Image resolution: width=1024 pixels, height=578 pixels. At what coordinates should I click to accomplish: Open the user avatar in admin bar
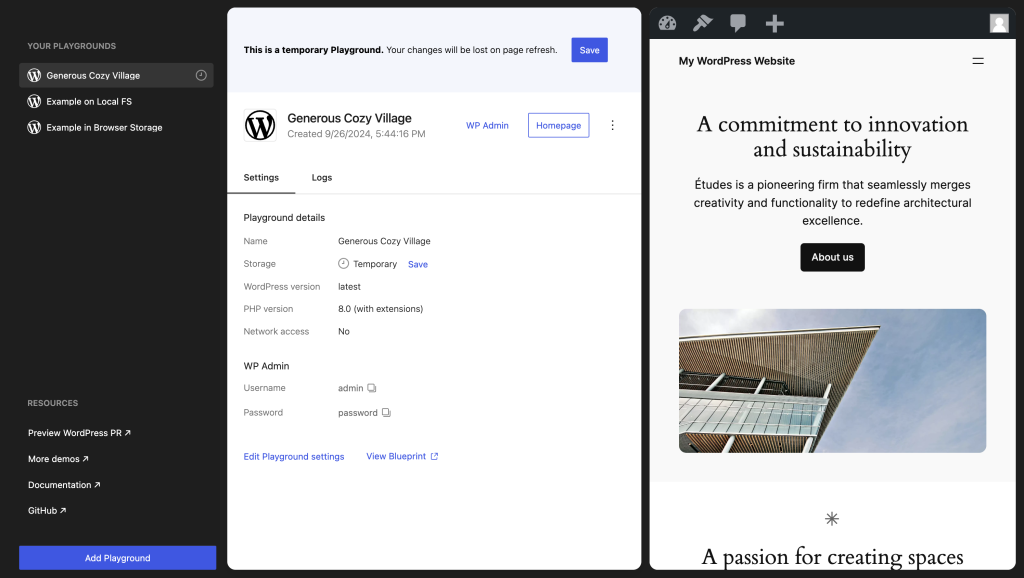coord(999,24)
